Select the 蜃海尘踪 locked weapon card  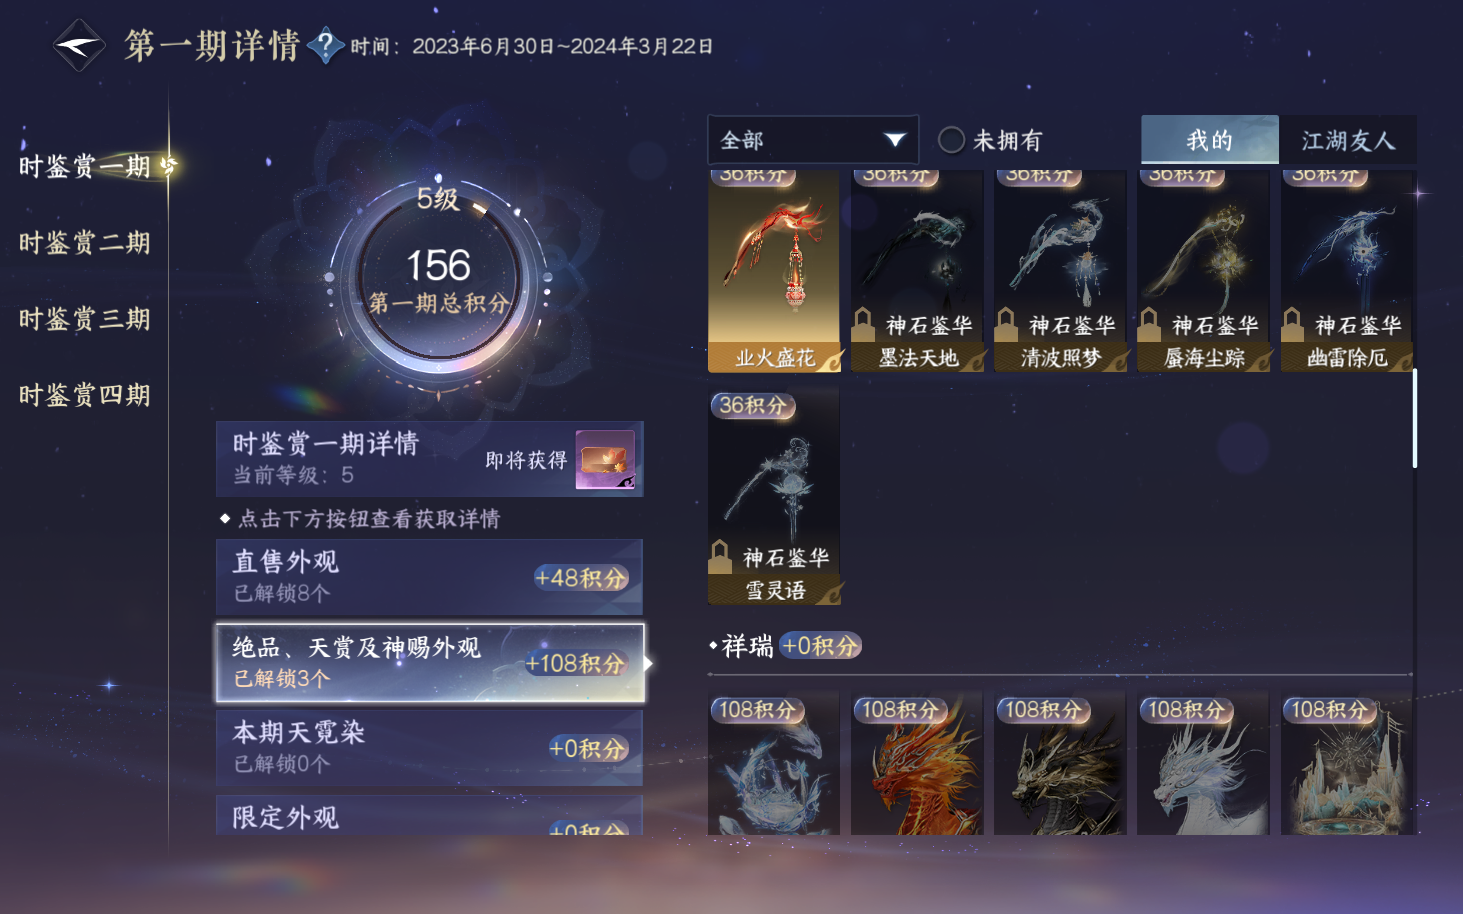coord(1203,271)
